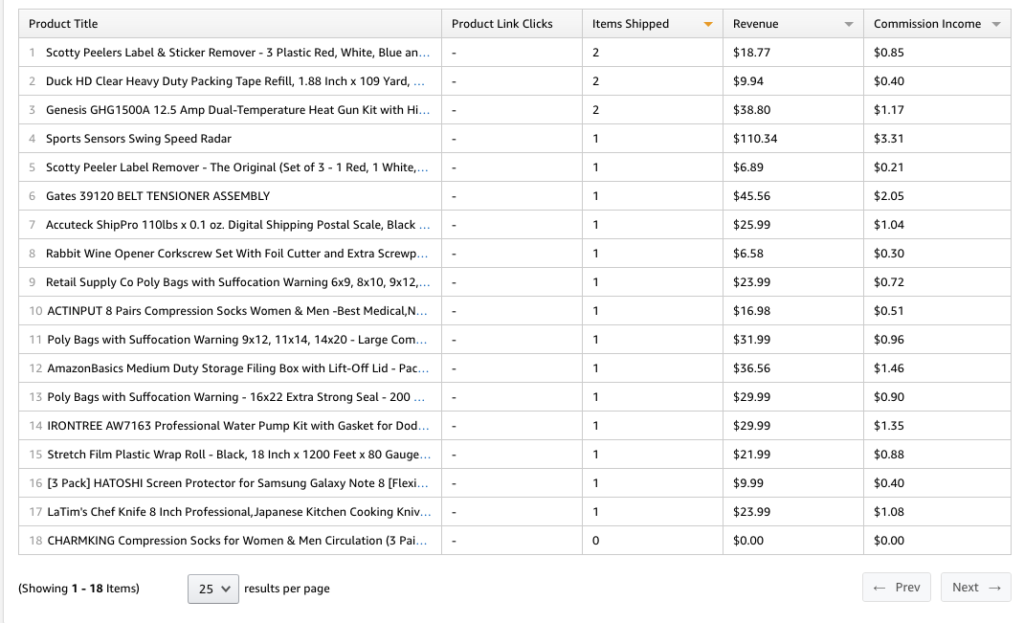The width and height of the screenshot is (1024, 623).
Task: Open Rabbit Wine Opener Corkscrew Set product
Action: click(x=236, y=253)
